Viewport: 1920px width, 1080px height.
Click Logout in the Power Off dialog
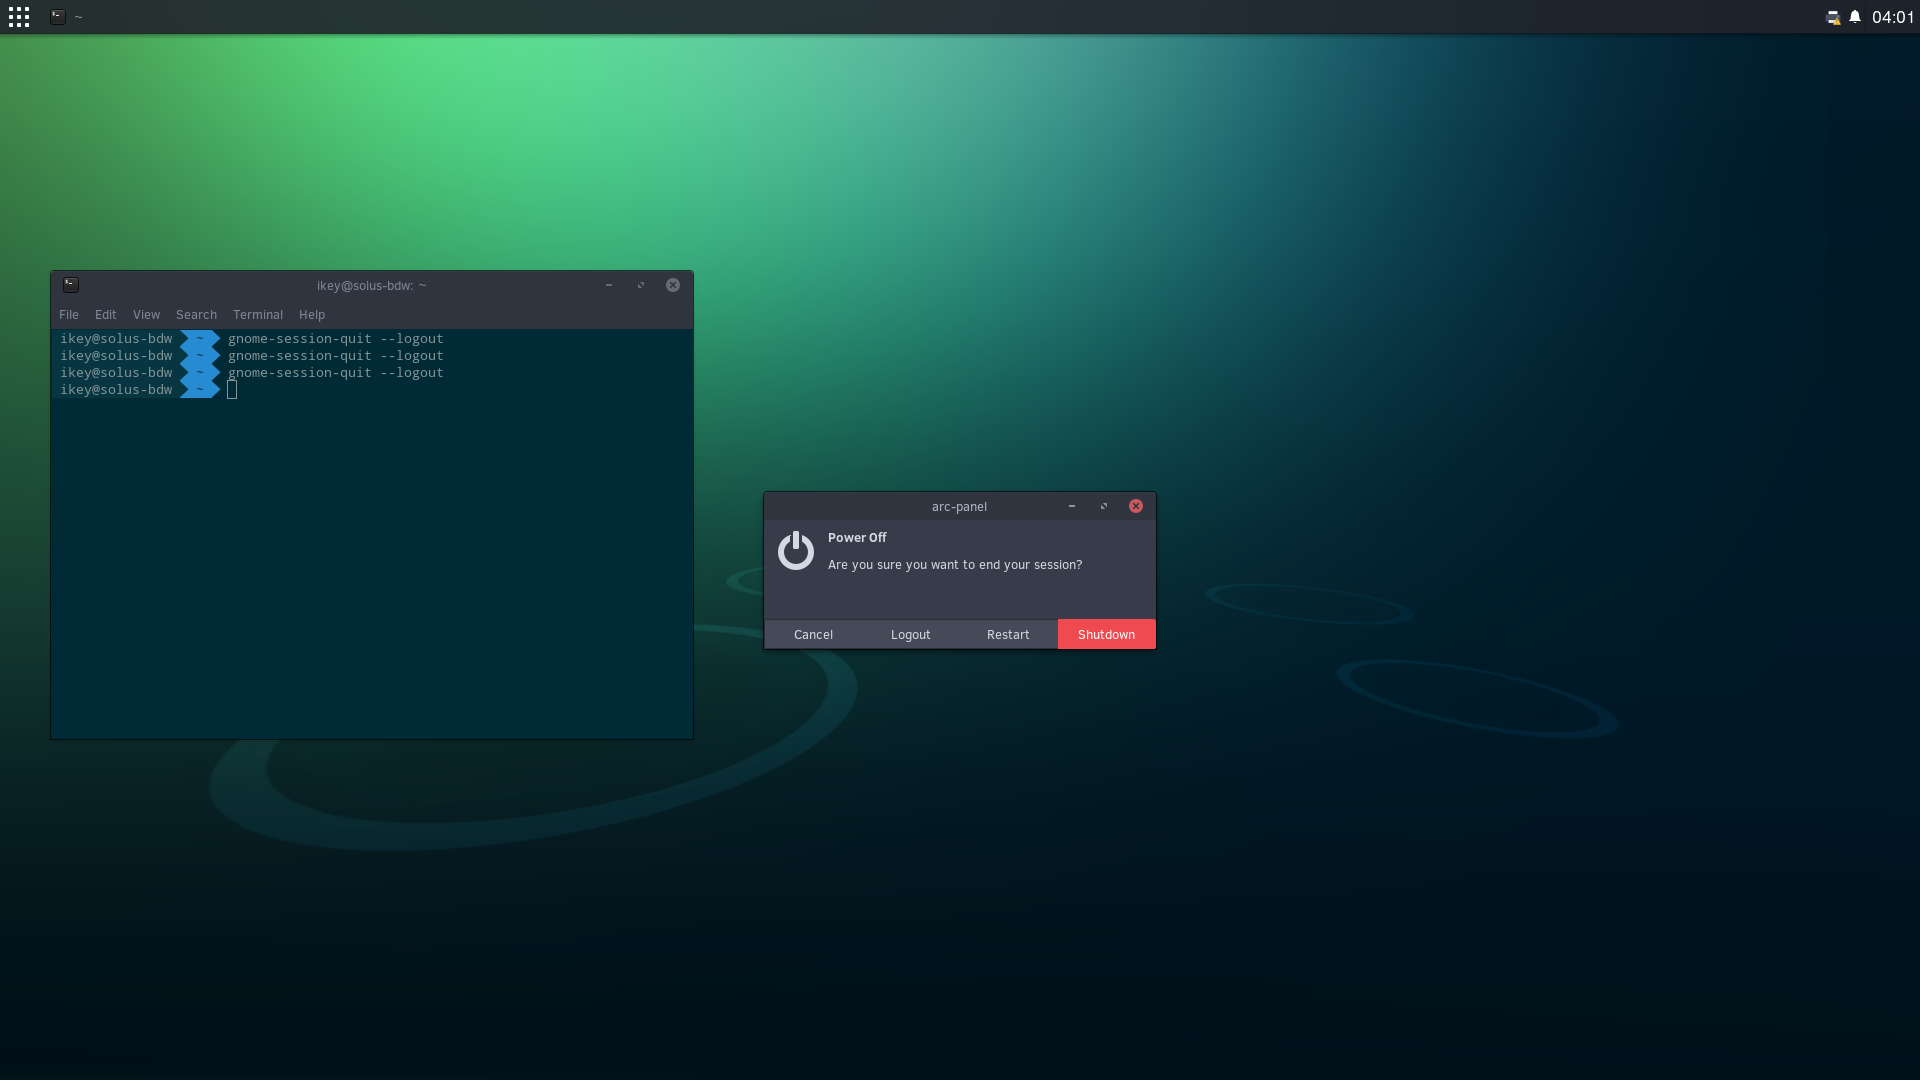point(911,634)
